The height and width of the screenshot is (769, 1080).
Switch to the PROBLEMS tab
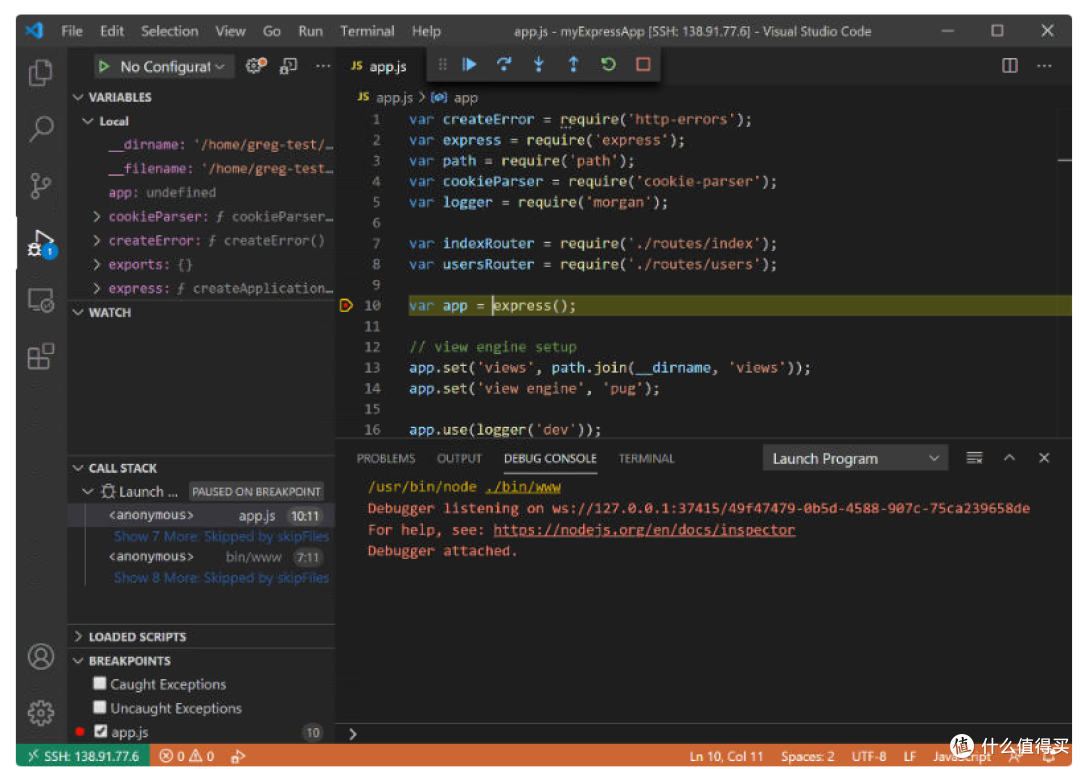386,459
